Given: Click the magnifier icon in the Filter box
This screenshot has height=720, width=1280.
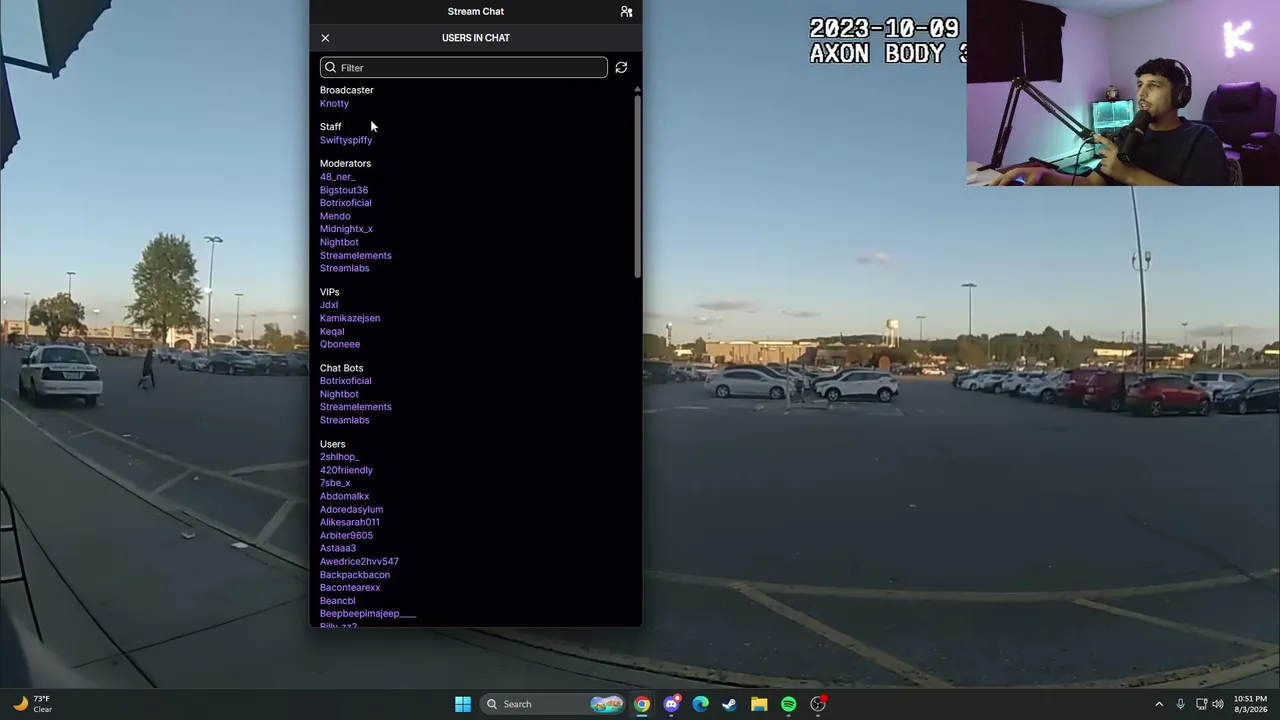Looking at the screenshot, I should click(331, 68).
